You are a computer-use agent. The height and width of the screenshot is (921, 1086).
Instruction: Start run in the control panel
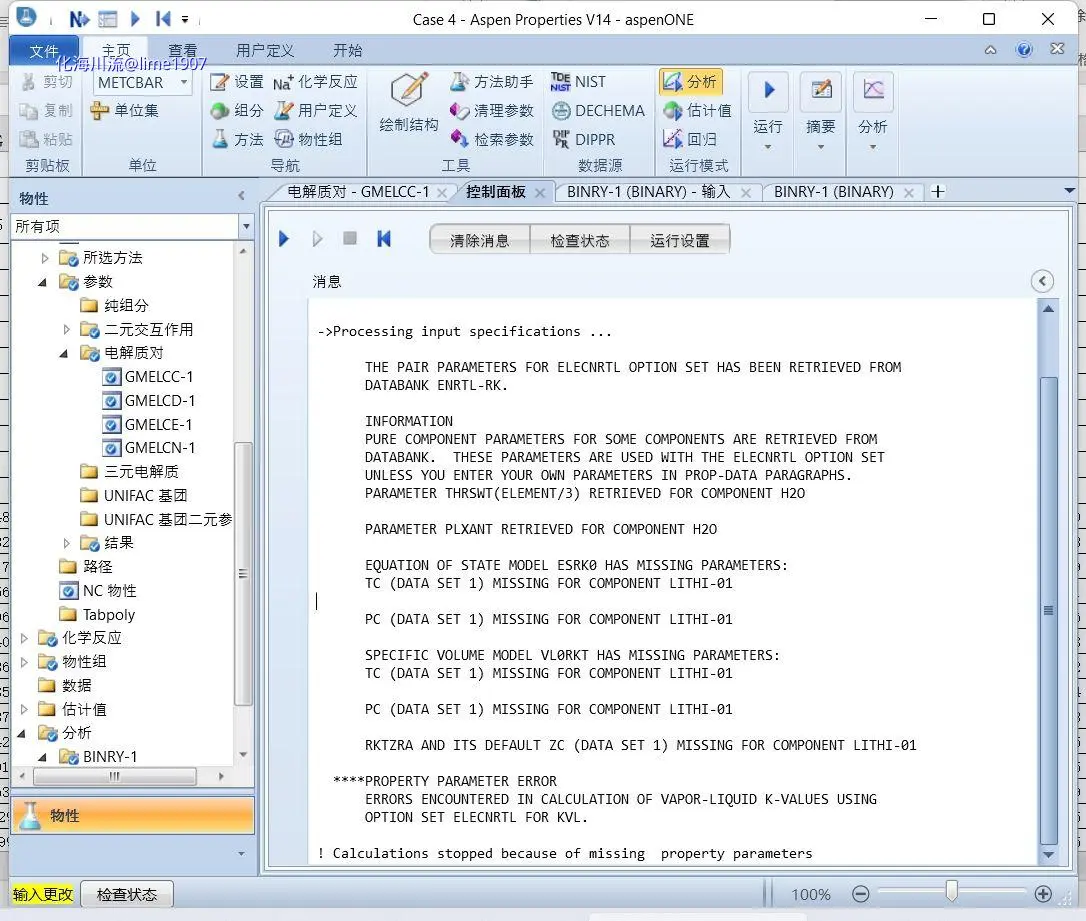coord(284,239)
